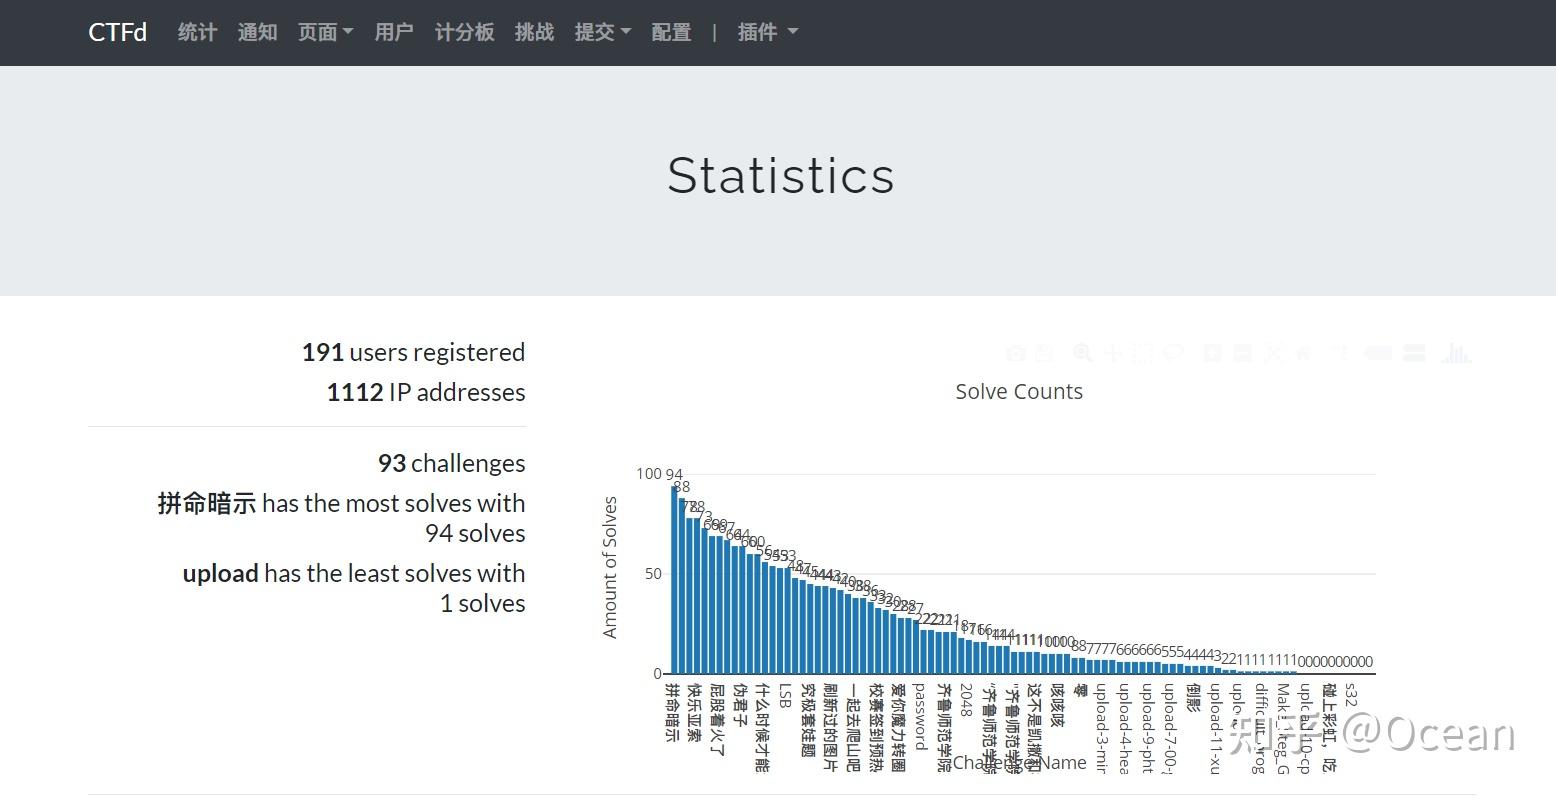Click the CTFd brand link
The width and height of the screenshot is (1556, 797).
[x=117, y=32]
